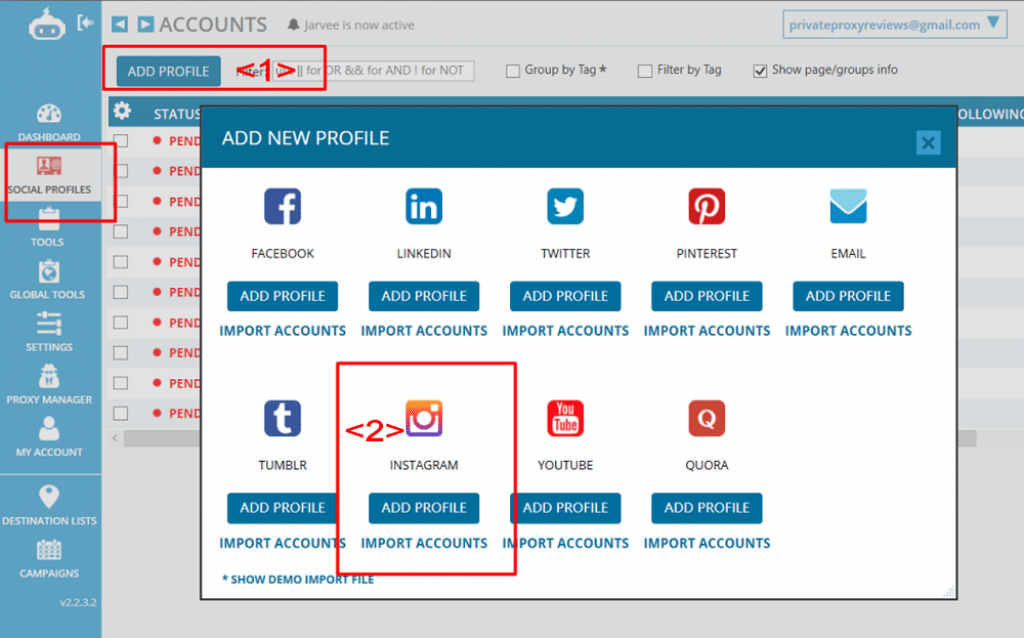Viewport: 1024px width, 638px height.
Task: Import accounts for Facebook
Action: [283, 331]
